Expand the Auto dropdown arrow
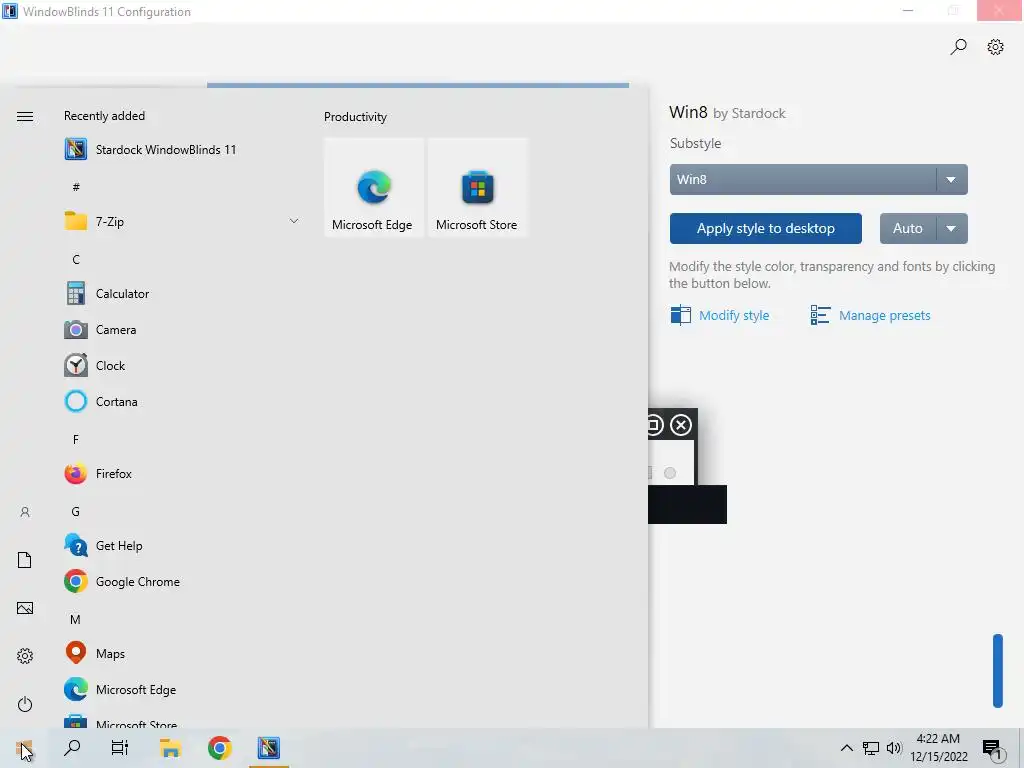Image resolution: width=1024 pixels, height=768 pixels. click(952, 229)
